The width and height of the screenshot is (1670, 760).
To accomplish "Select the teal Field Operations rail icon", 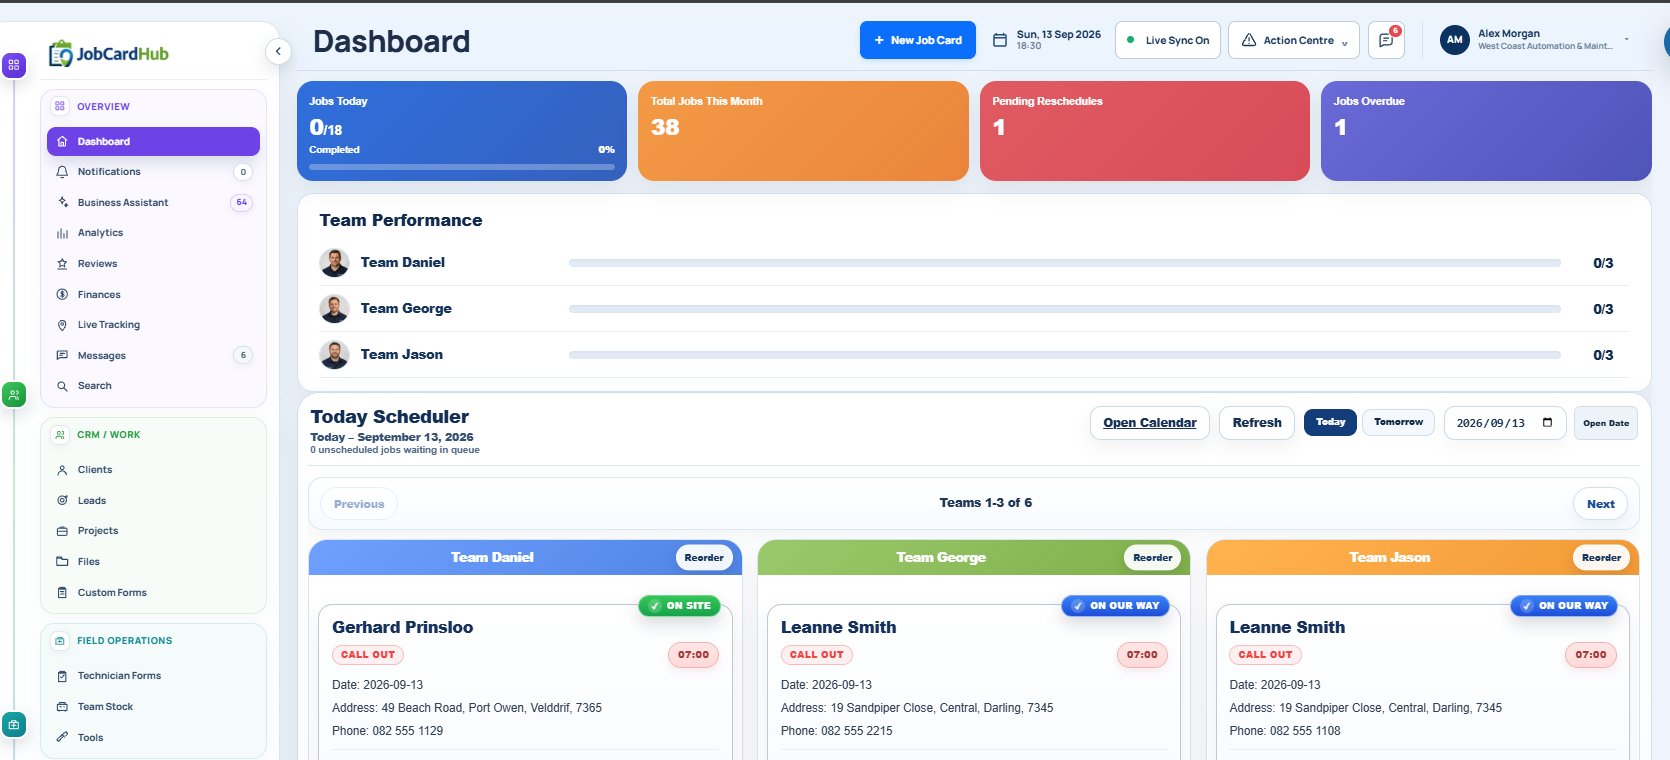I will pyautogui.click(x=14, y=724).
